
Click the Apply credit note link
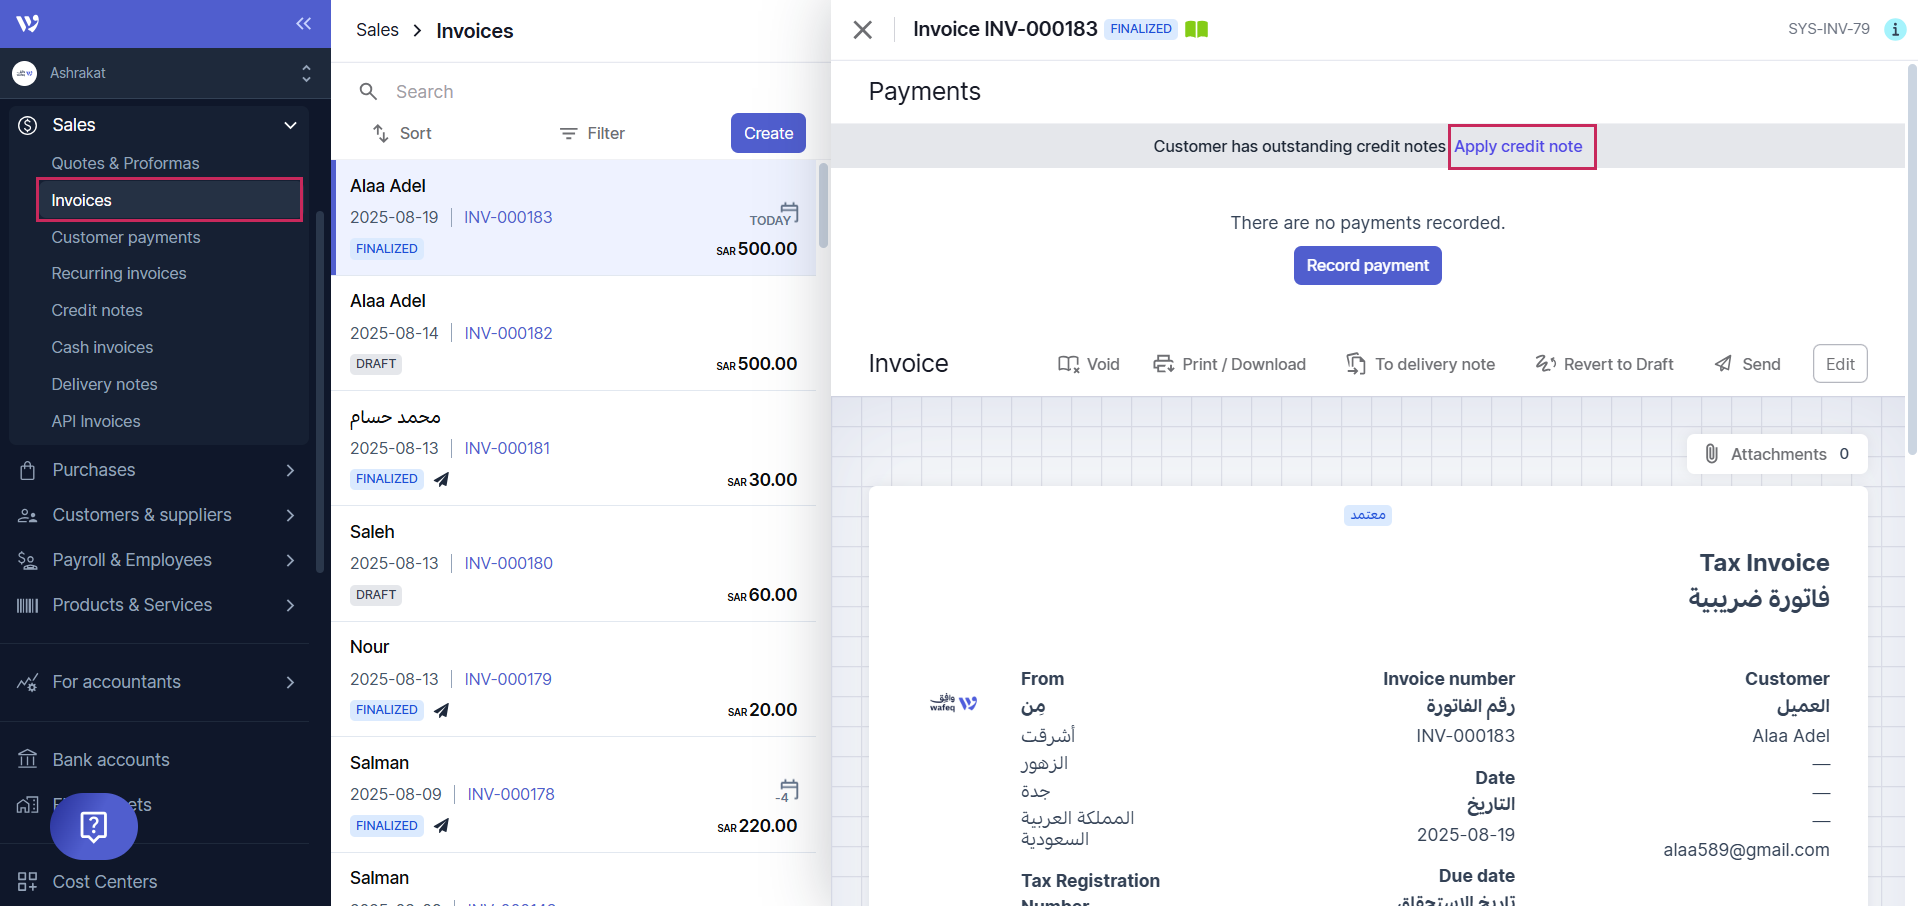(1518, 146)
